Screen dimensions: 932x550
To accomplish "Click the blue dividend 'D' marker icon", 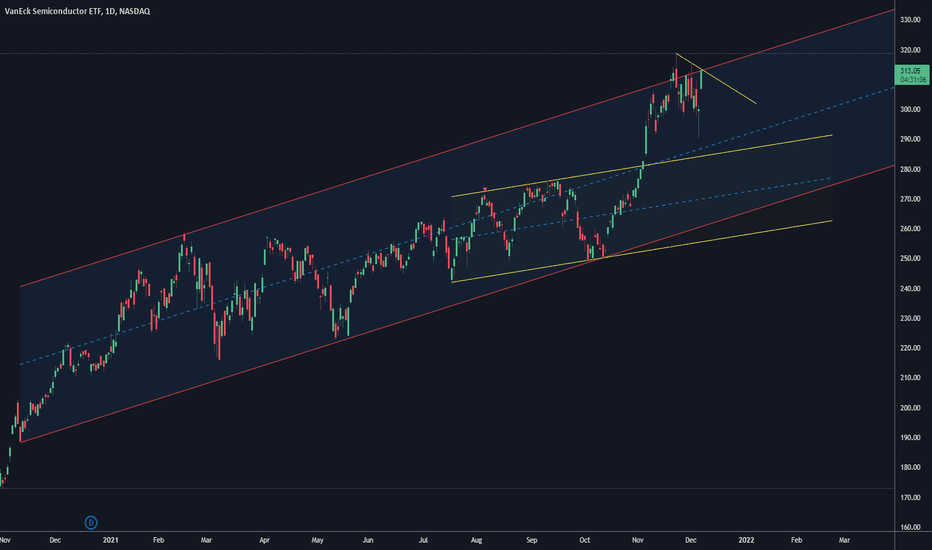I will (x=91, y=523).
